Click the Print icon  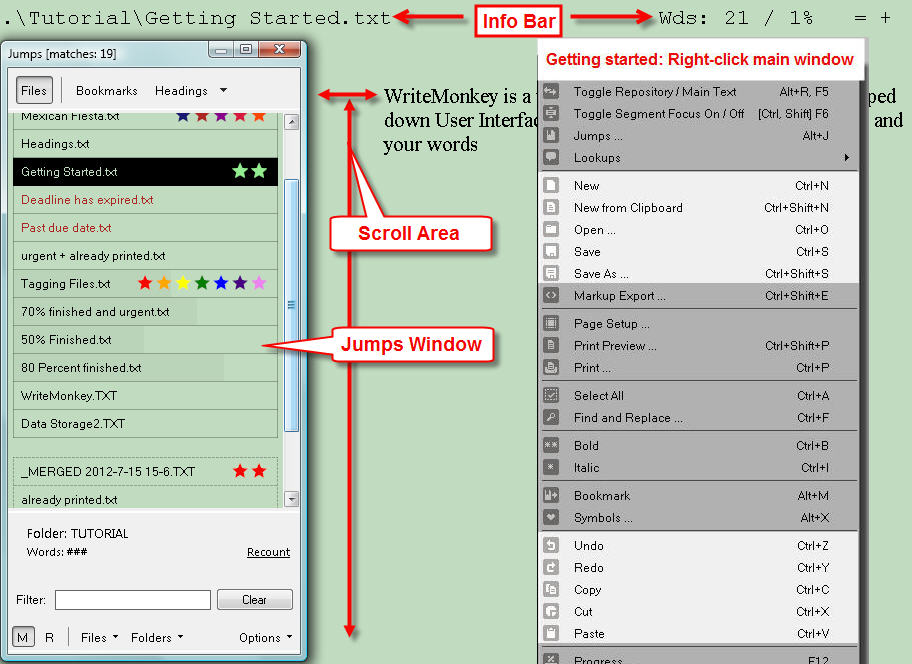click(x=551, y=367)
